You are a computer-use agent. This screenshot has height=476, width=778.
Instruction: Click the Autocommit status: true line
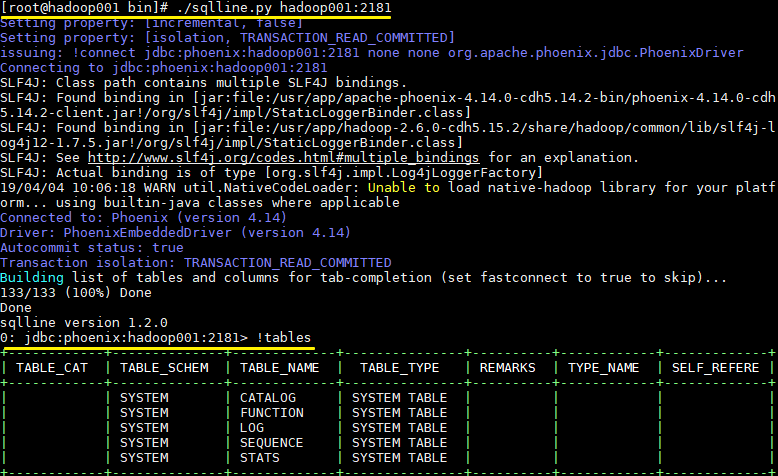(92, 247)
